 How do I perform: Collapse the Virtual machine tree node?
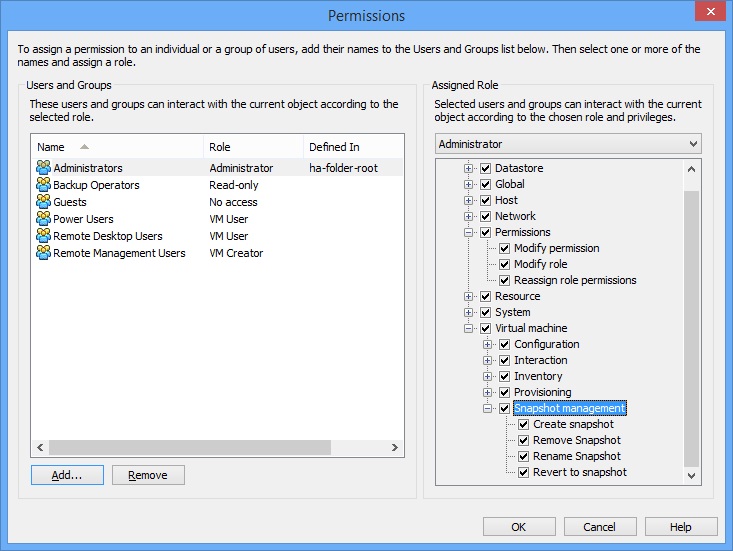click(x=468, y=328)
